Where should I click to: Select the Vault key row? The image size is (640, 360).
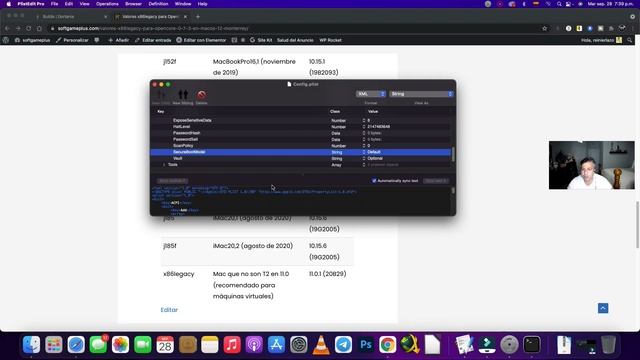[x=300, y=158]
